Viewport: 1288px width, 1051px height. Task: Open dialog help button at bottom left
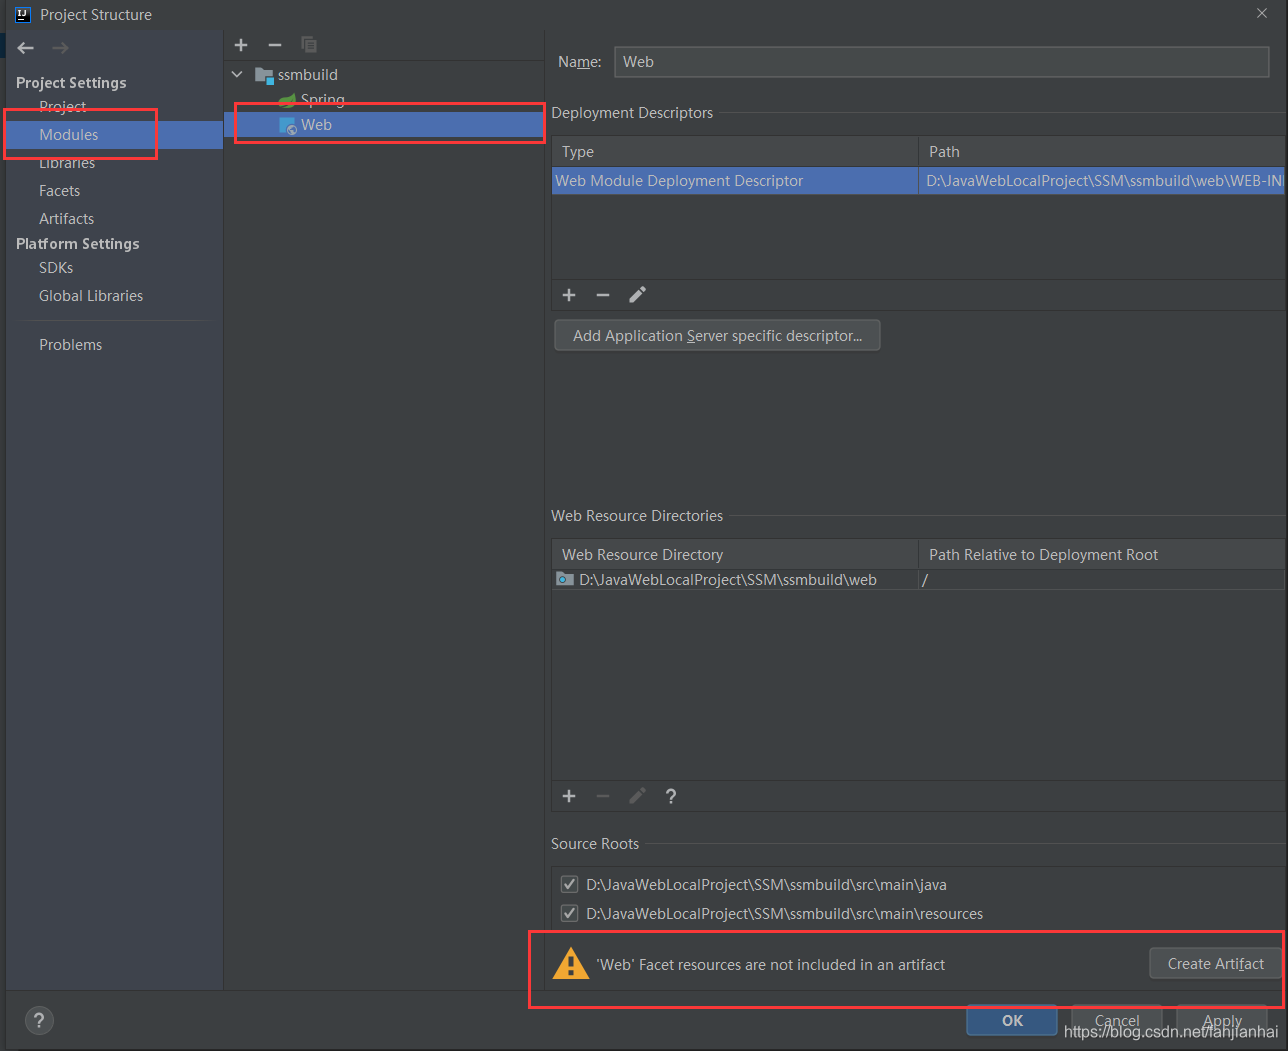tap(39, 1020)
